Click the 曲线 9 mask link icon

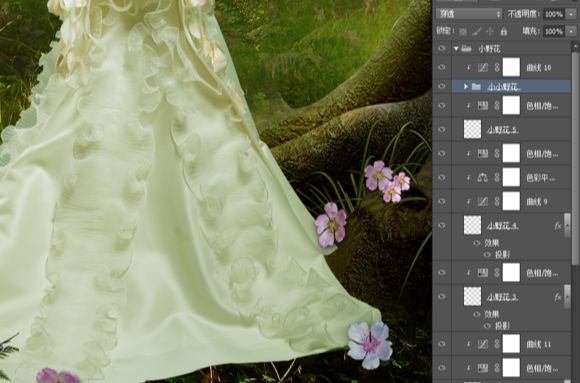pos(497,201)
